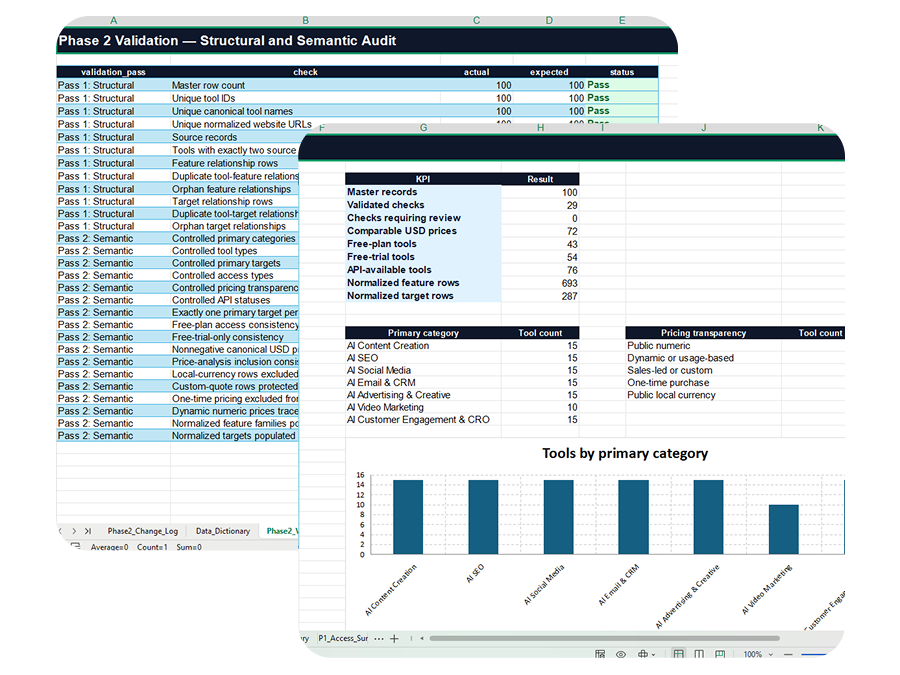Jump to last sheet with arrow-bar icon
Screen dimensions: 900x675
pos(88,531)
